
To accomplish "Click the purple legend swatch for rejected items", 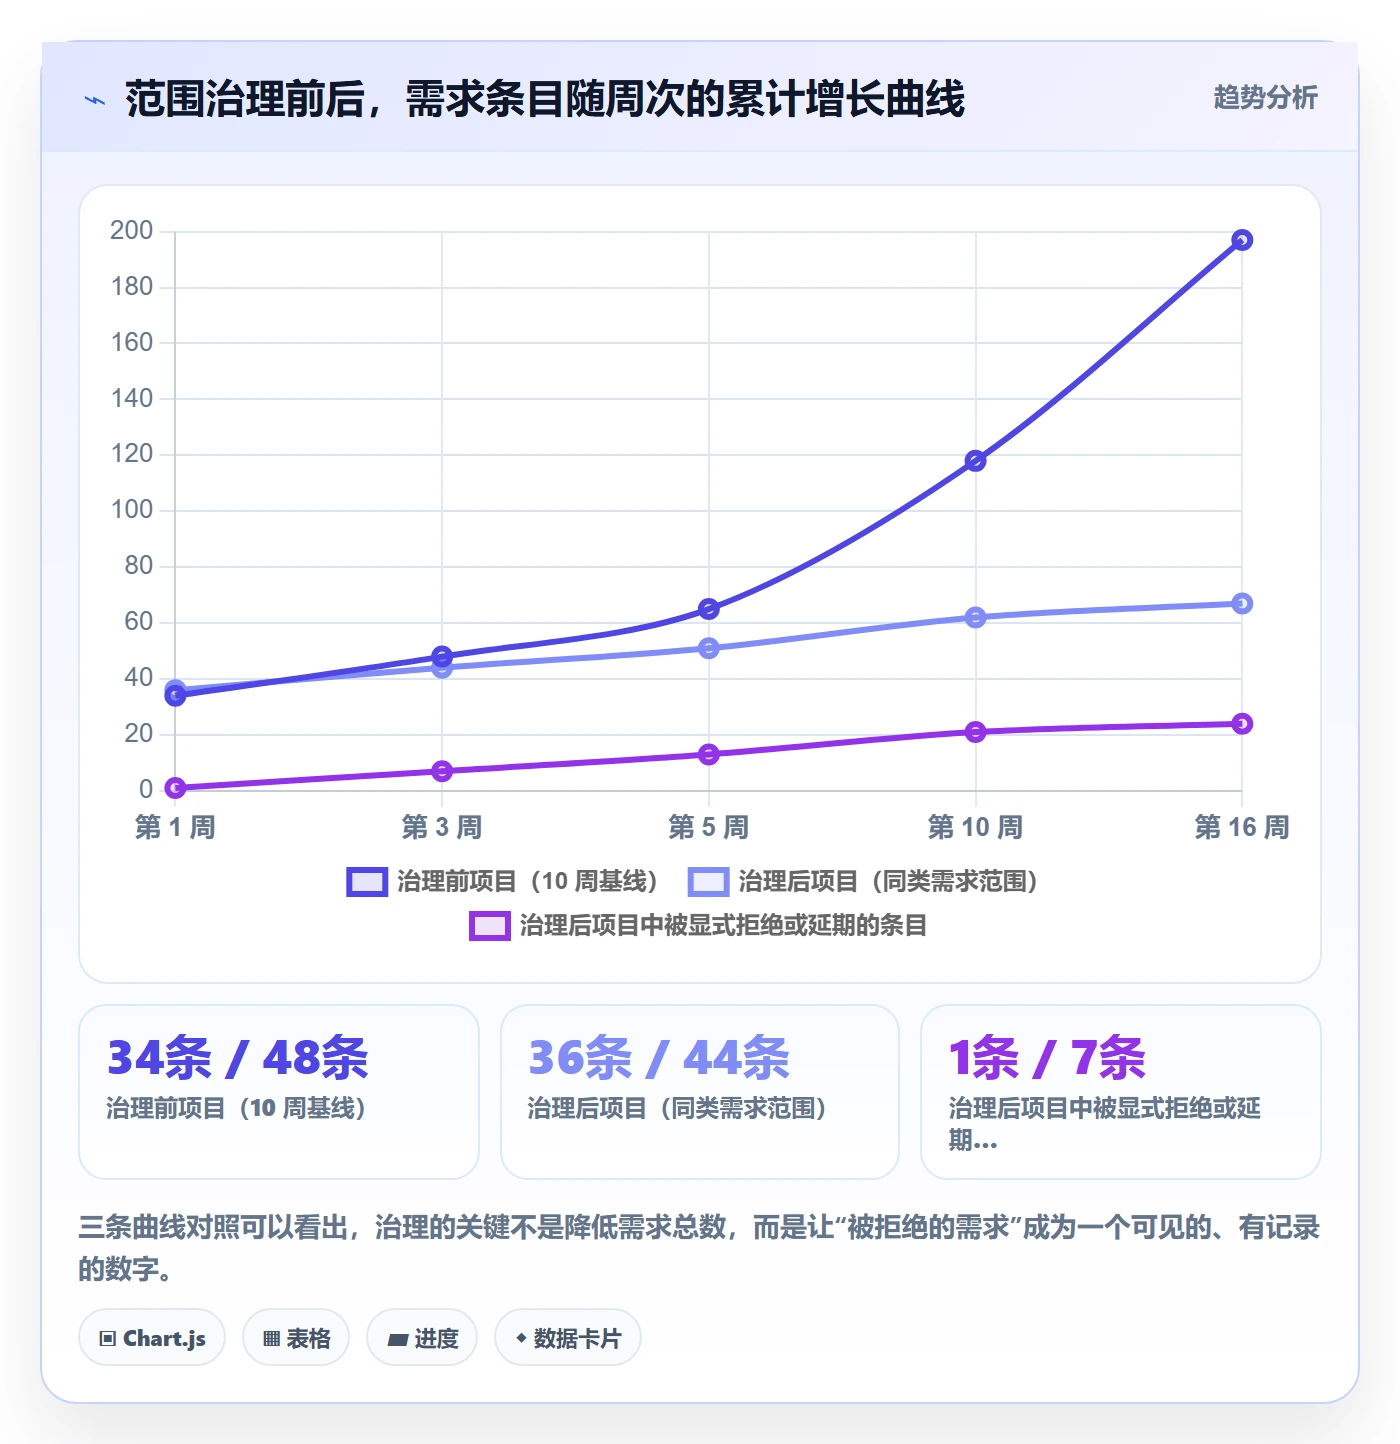I will pos(490,925).
